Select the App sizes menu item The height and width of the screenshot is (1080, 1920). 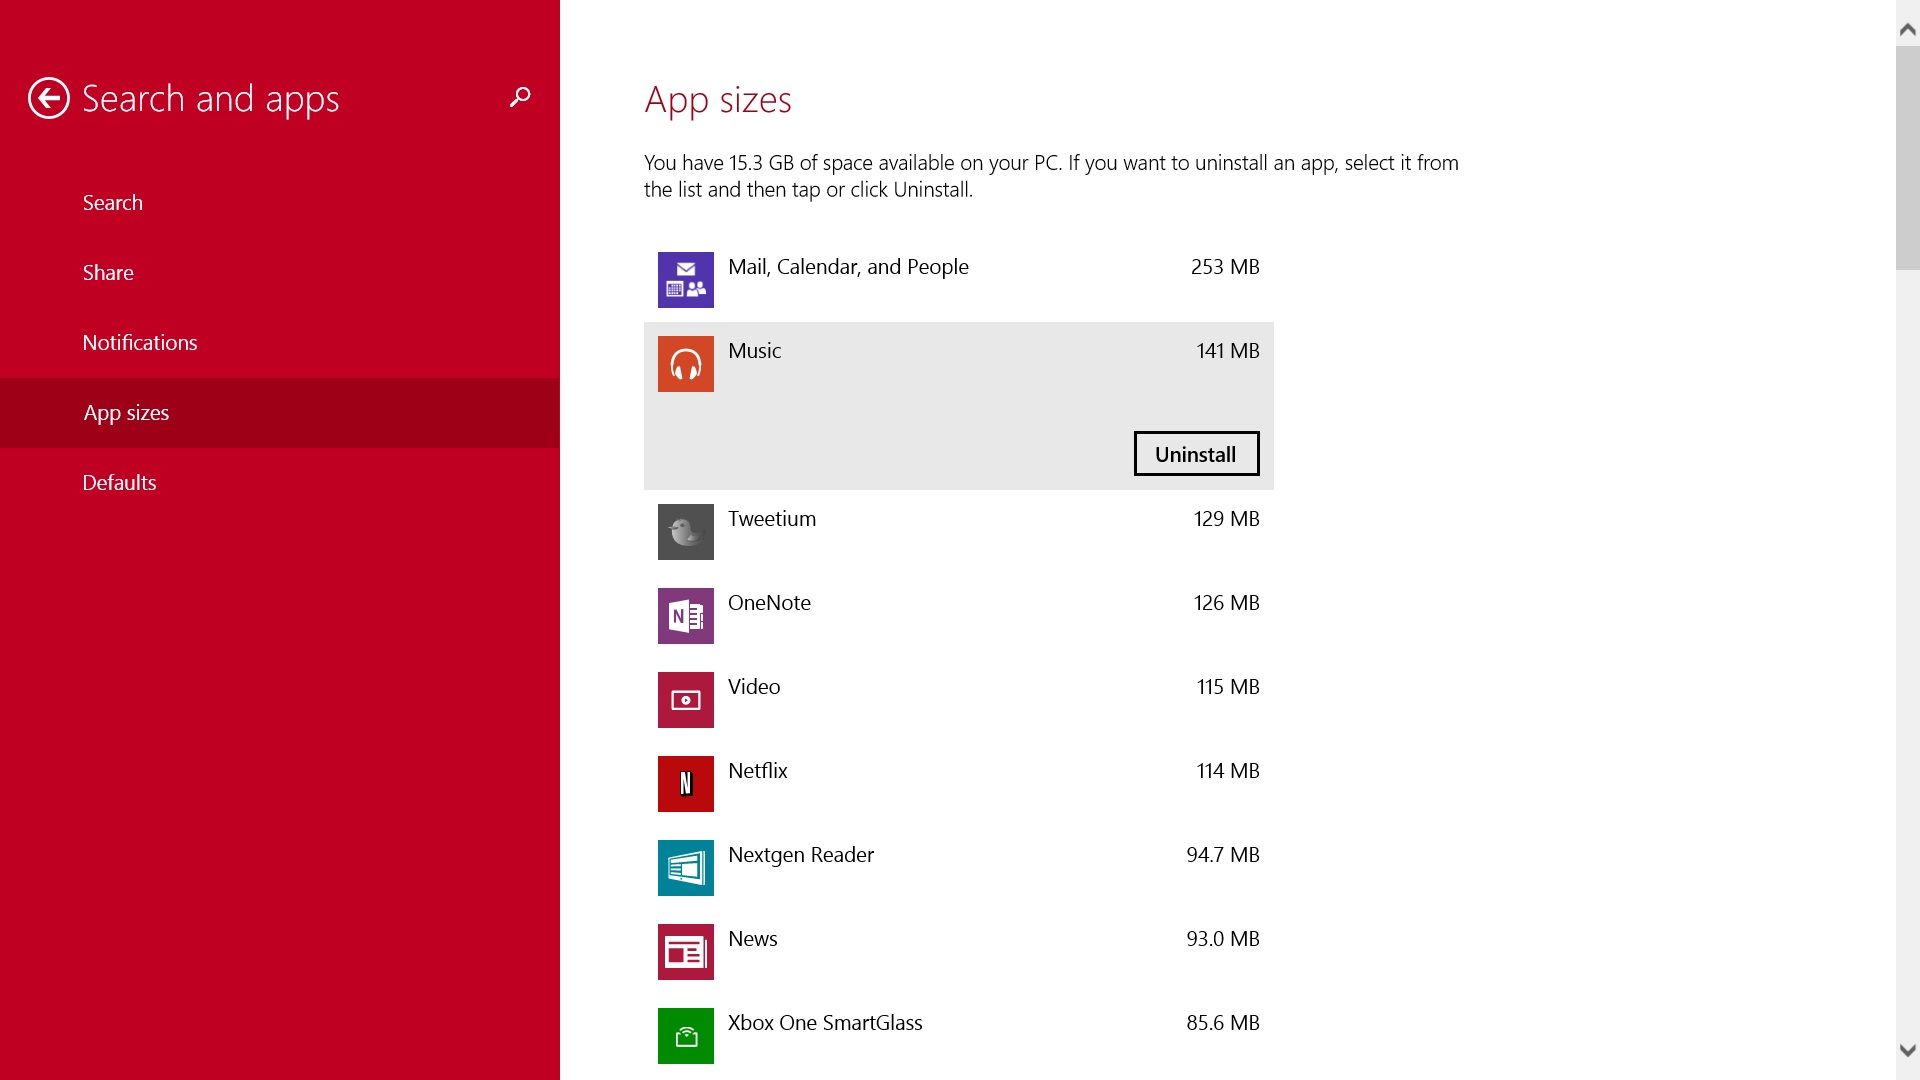pyautogui.click(x=280, y=413)
